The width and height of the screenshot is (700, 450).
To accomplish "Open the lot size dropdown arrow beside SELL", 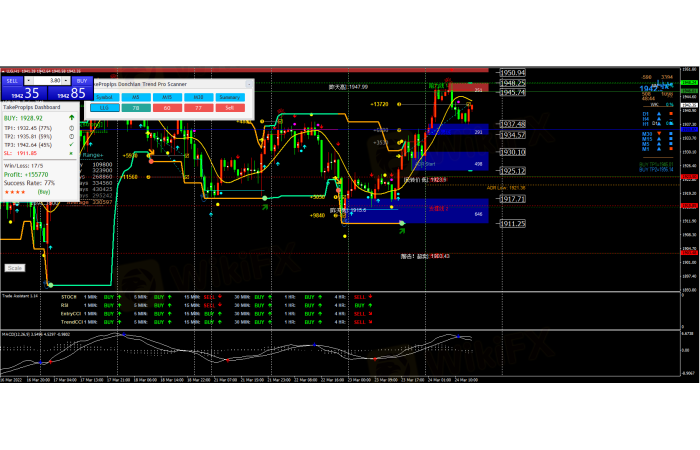I will (x=28, y=78).
